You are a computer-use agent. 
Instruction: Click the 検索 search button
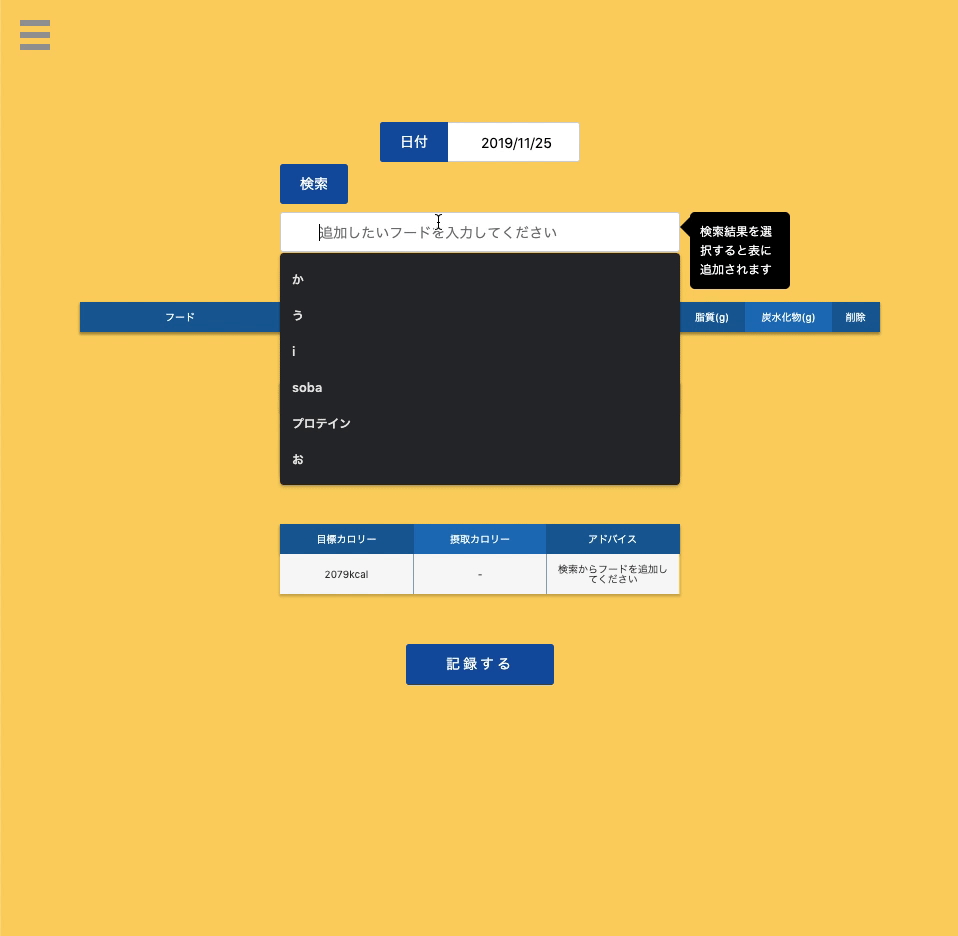313,184
